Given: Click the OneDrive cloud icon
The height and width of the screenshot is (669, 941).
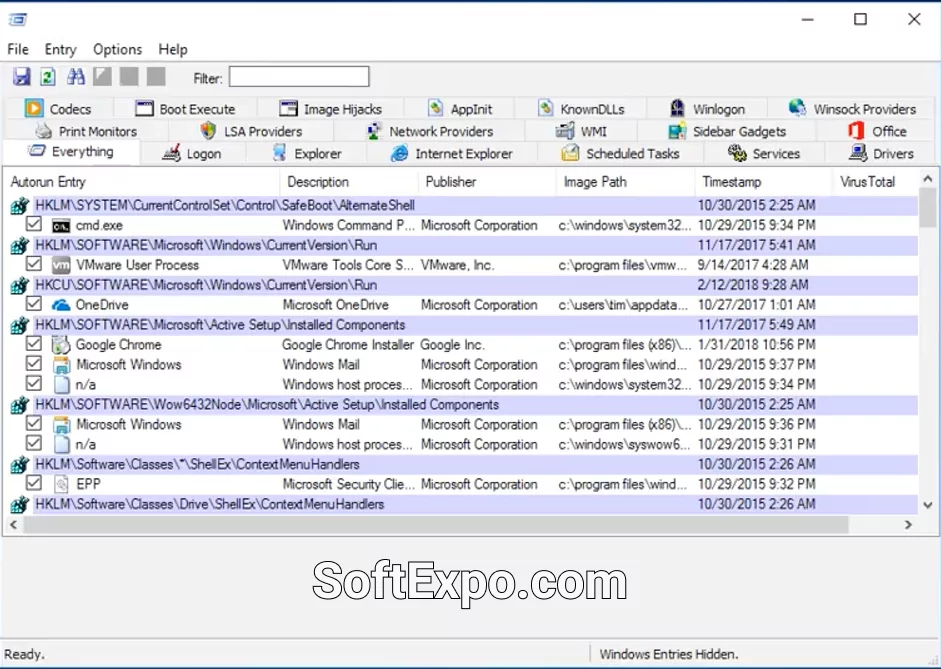Looking at the screenshot, I should [61, 305].
